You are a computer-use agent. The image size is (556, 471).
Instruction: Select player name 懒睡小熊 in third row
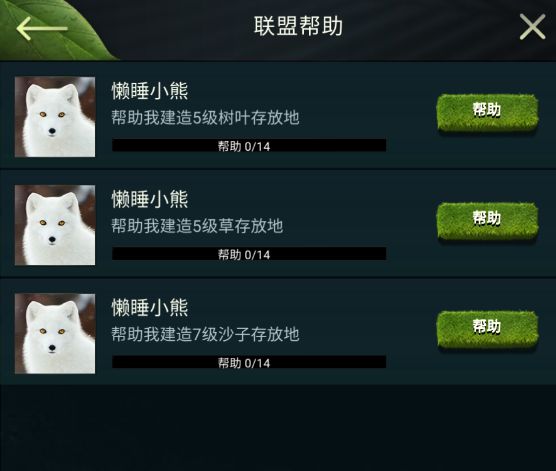click(x=150, y=307)
